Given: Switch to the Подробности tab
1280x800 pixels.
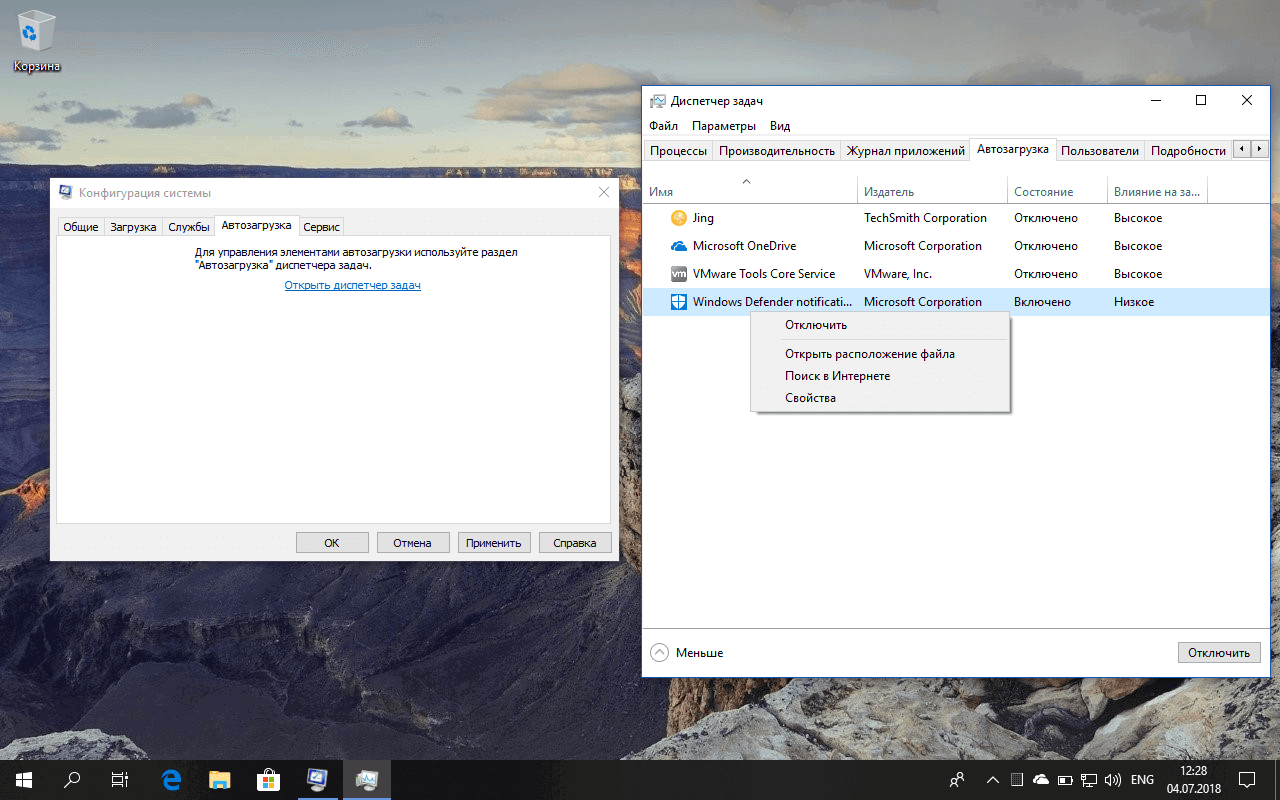Looking at the screenshot, I should tap(1188, 151).
